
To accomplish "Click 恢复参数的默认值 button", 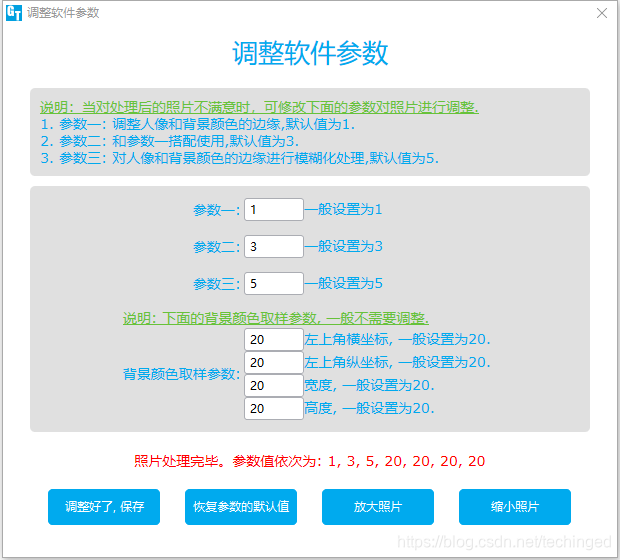I will pos(241,507).
